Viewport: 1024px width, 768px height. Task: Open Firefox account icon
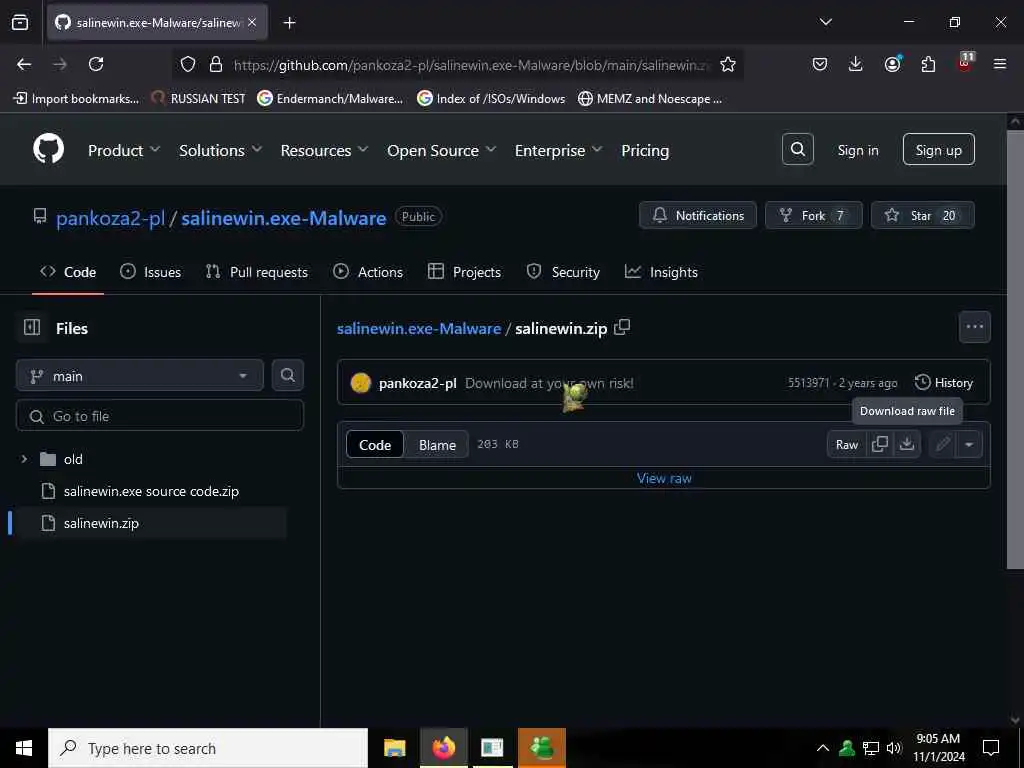[892, 64]
